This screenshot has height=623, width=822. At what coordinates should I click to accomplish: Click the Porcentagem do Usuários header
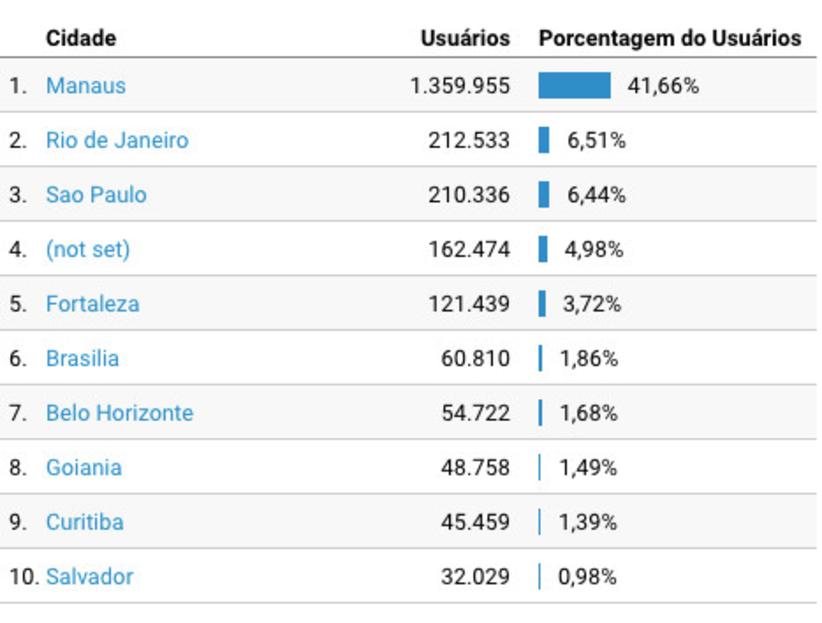click(x=670, y=38)
